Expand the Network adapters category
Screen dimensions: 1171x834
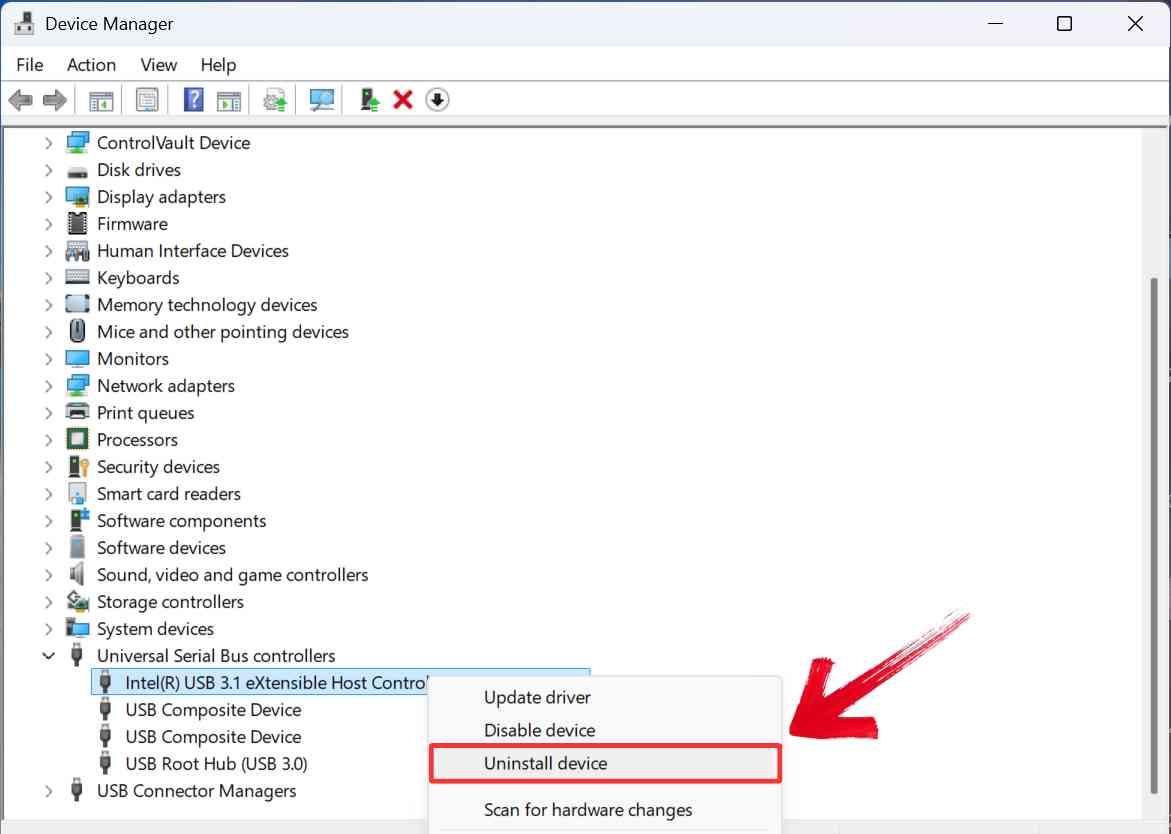pos(49,385)
